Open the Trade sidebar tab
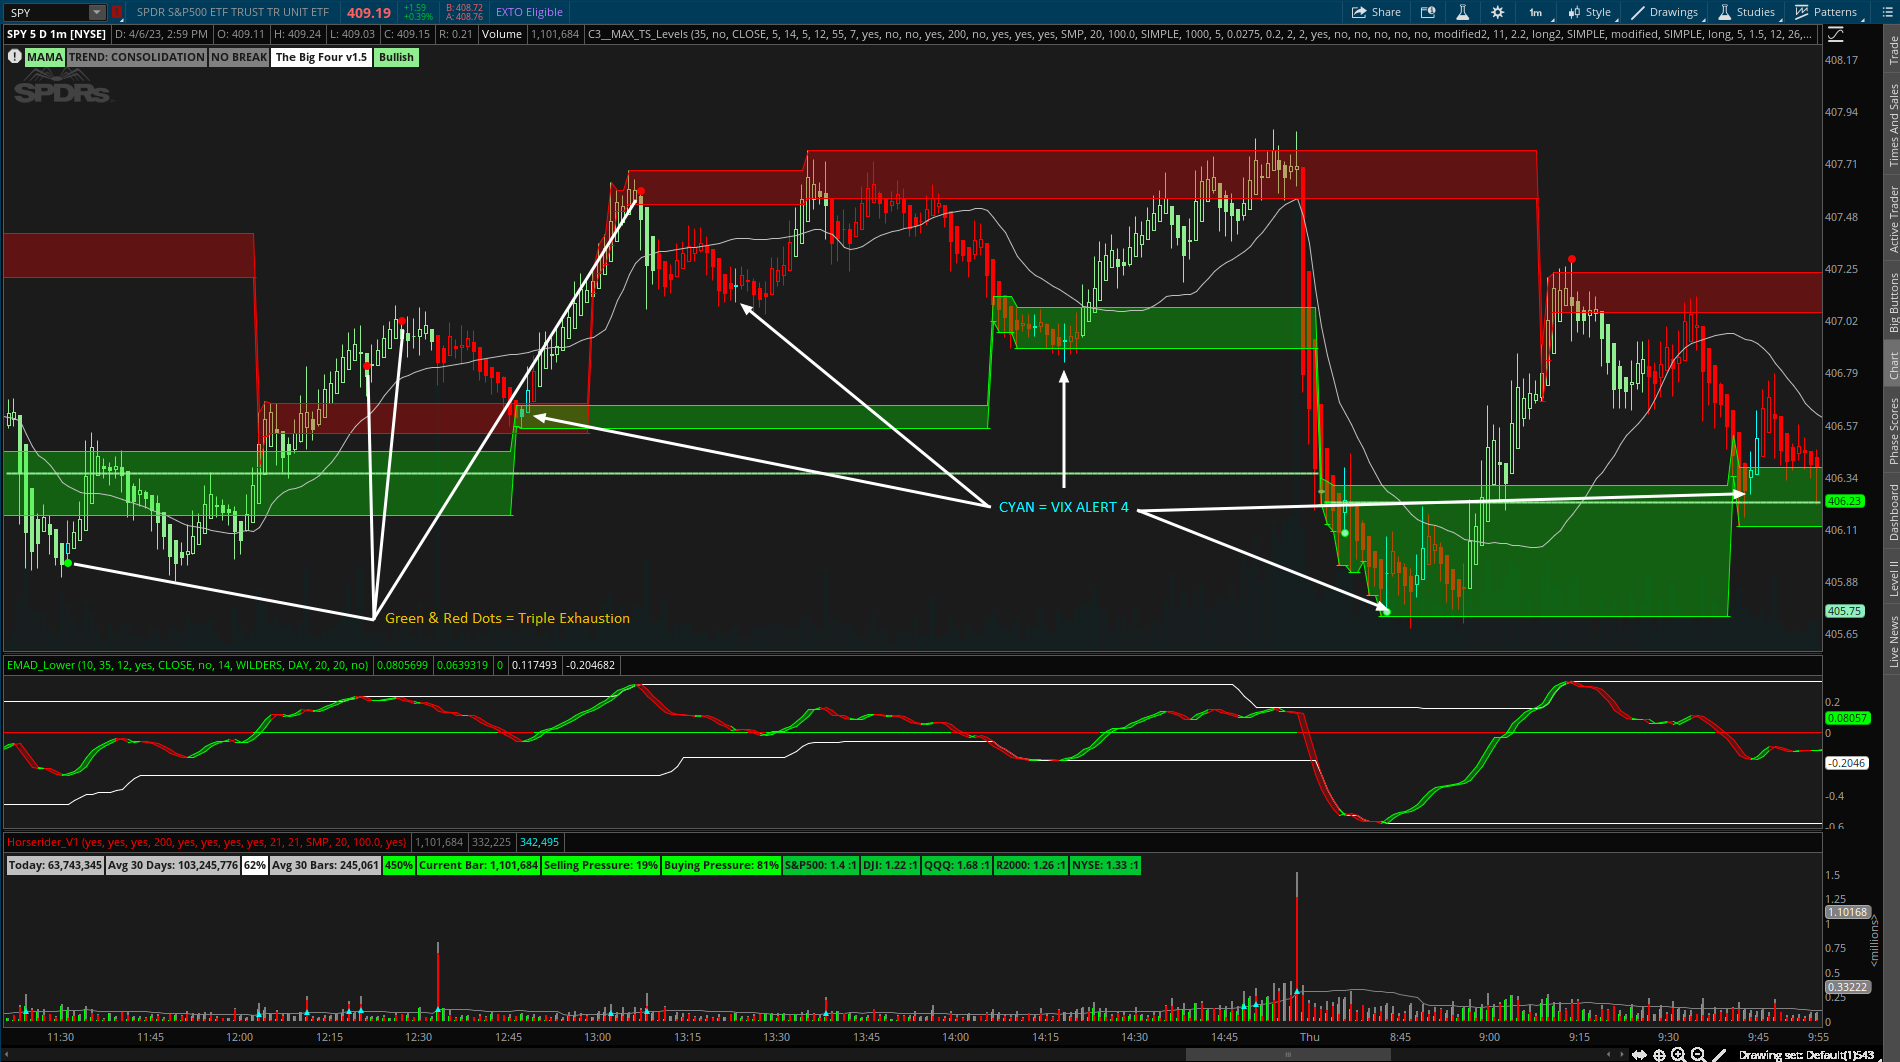This screenshot has height=1062, width=1900. coord(1892,50)
